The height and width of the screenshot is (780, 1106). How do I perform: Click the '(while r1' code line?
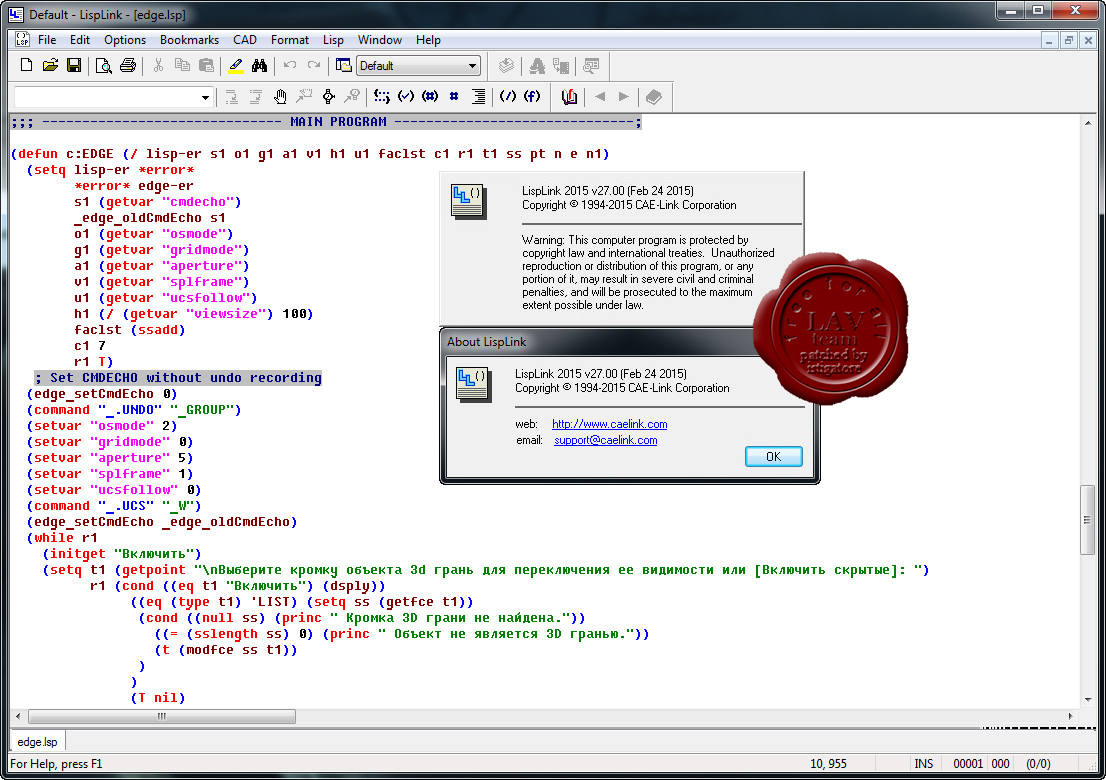coord(62,538)
